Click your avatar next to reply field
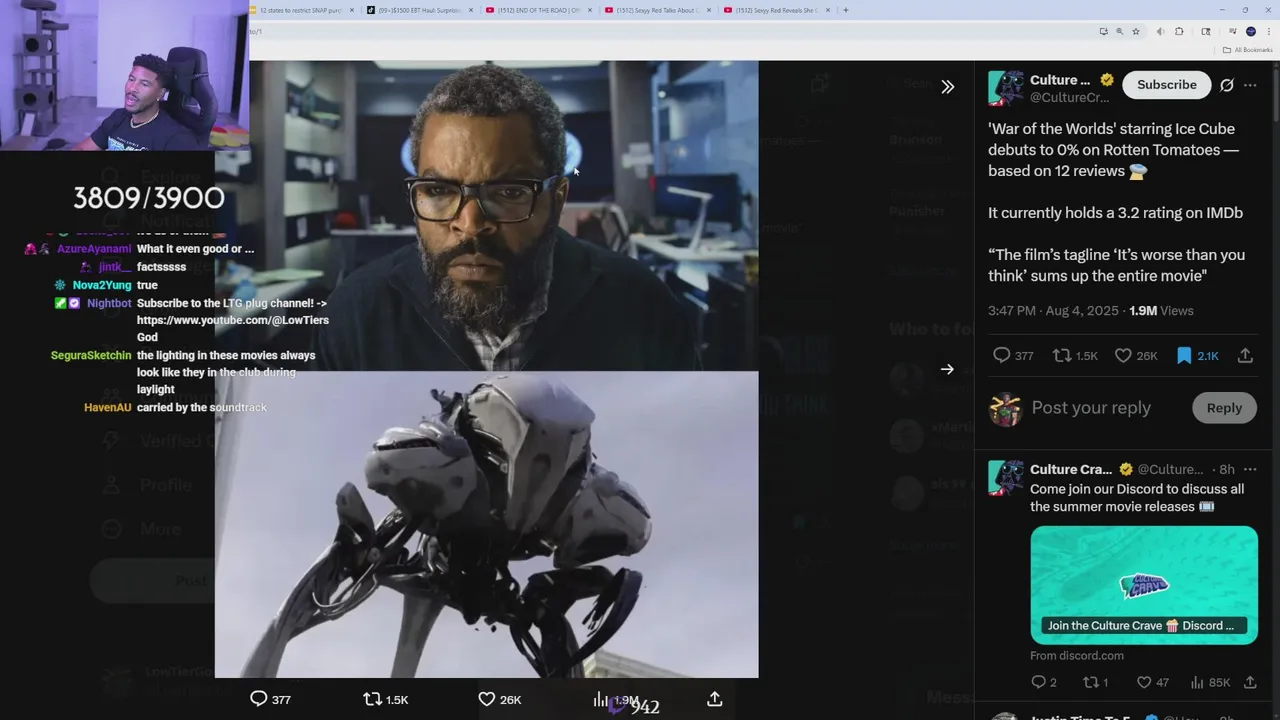 tap(1005, 409)
